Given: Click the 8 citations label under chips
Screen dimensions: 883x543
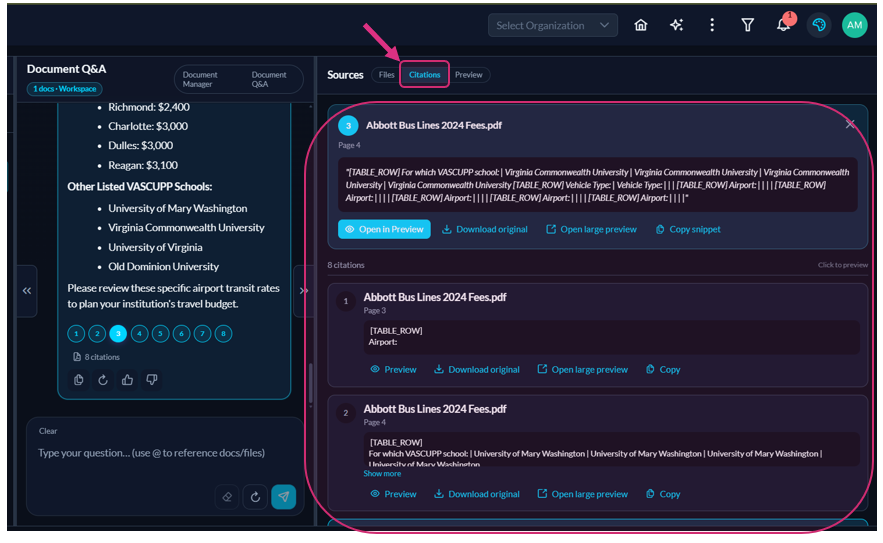Looking at the screenshot, I should 96,357.
